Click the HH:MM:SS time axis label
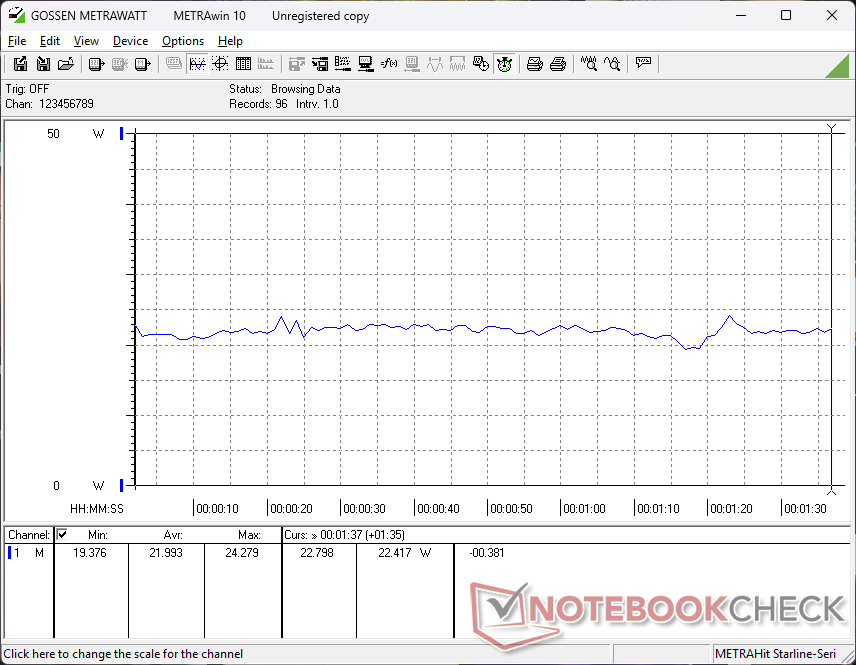Viewport: 856px width, 665px height. click(x=97, y=509)
